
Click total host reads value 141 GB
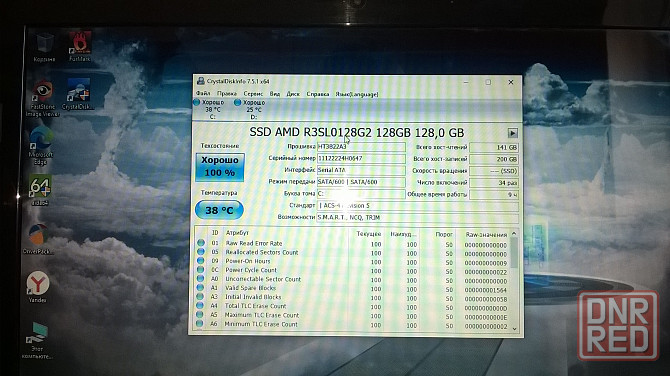494,147
